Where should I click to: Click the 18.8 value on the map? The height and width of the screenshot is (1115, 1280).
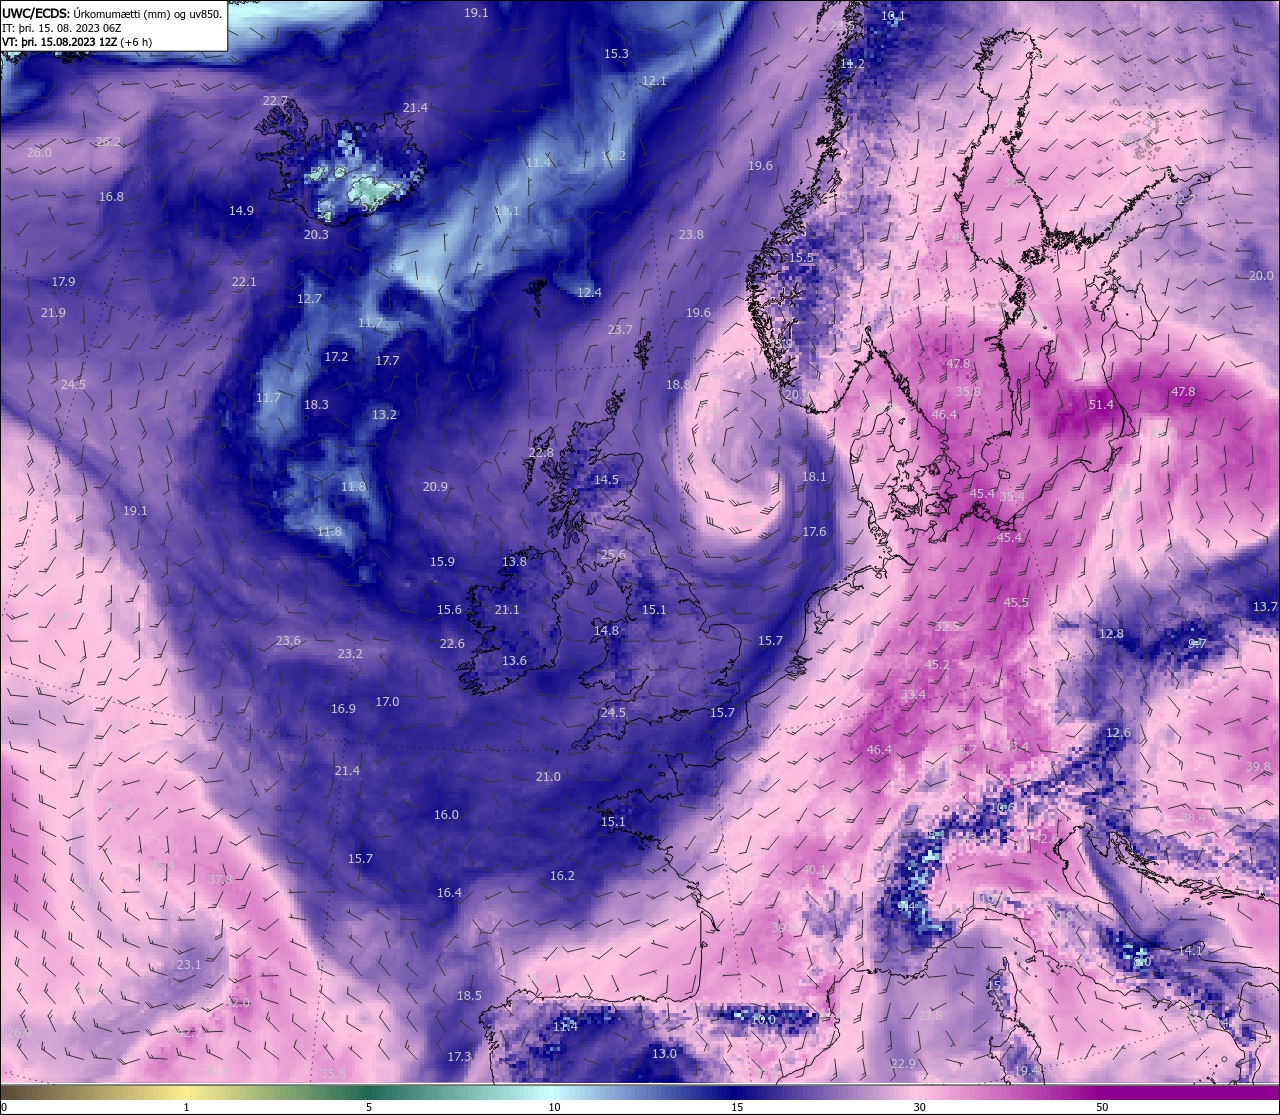pyautogui.click(x=678, y=384)
